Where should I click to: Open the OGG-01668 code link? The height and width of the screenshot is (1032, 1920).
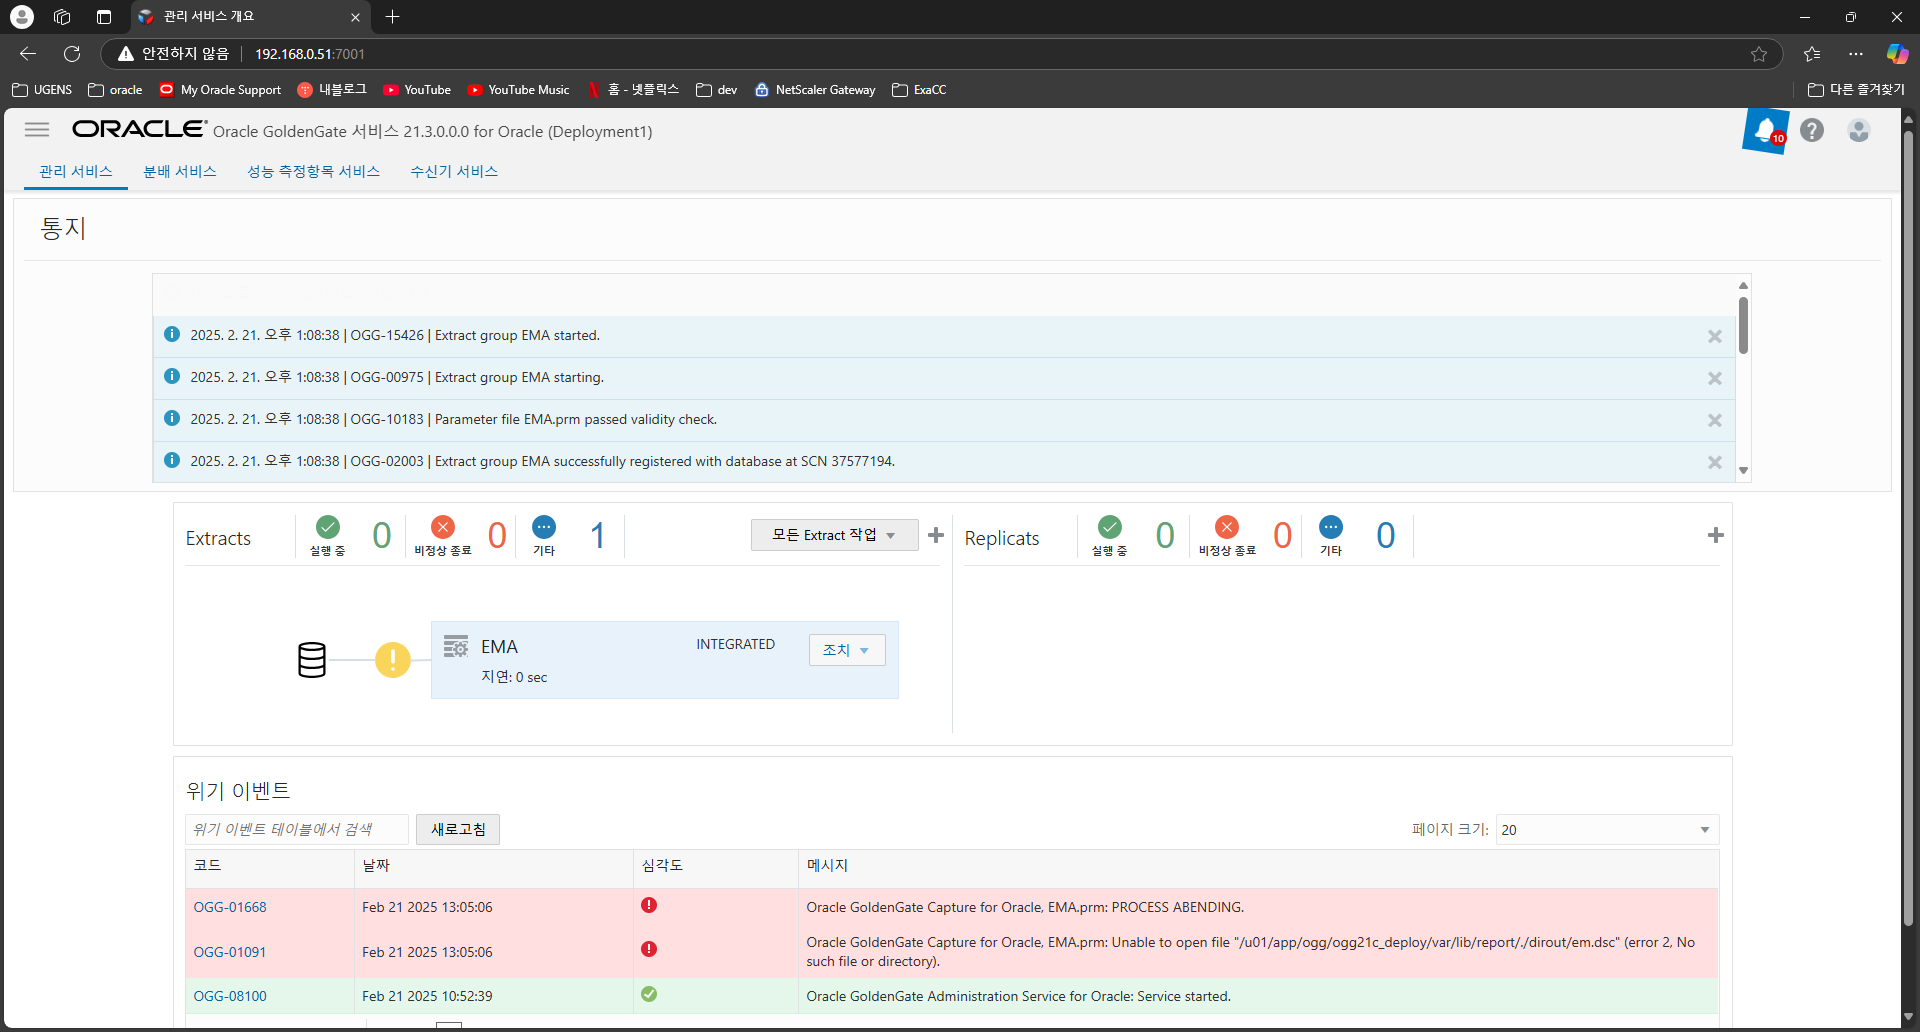[x=230, y=907]
